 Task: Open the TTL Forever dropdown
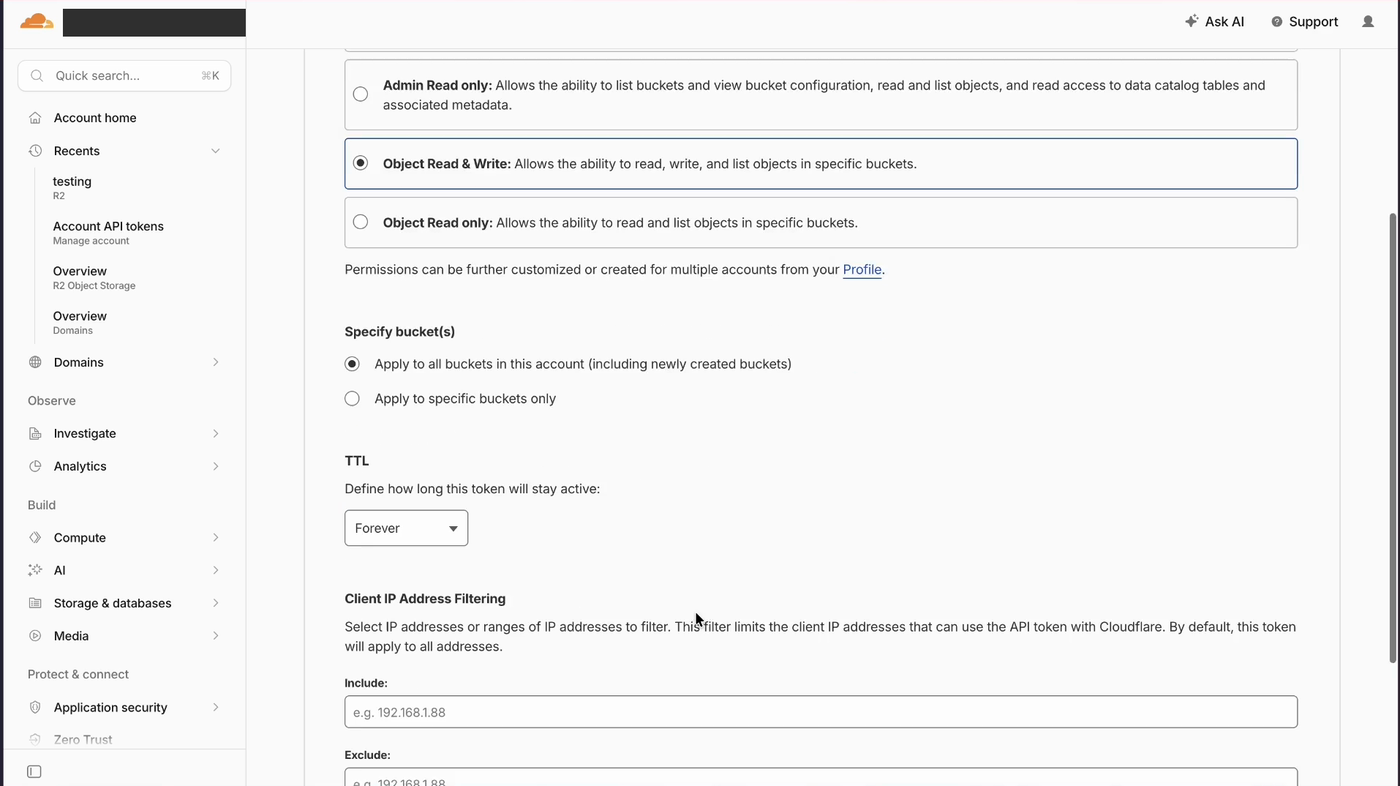click(406, 528)
